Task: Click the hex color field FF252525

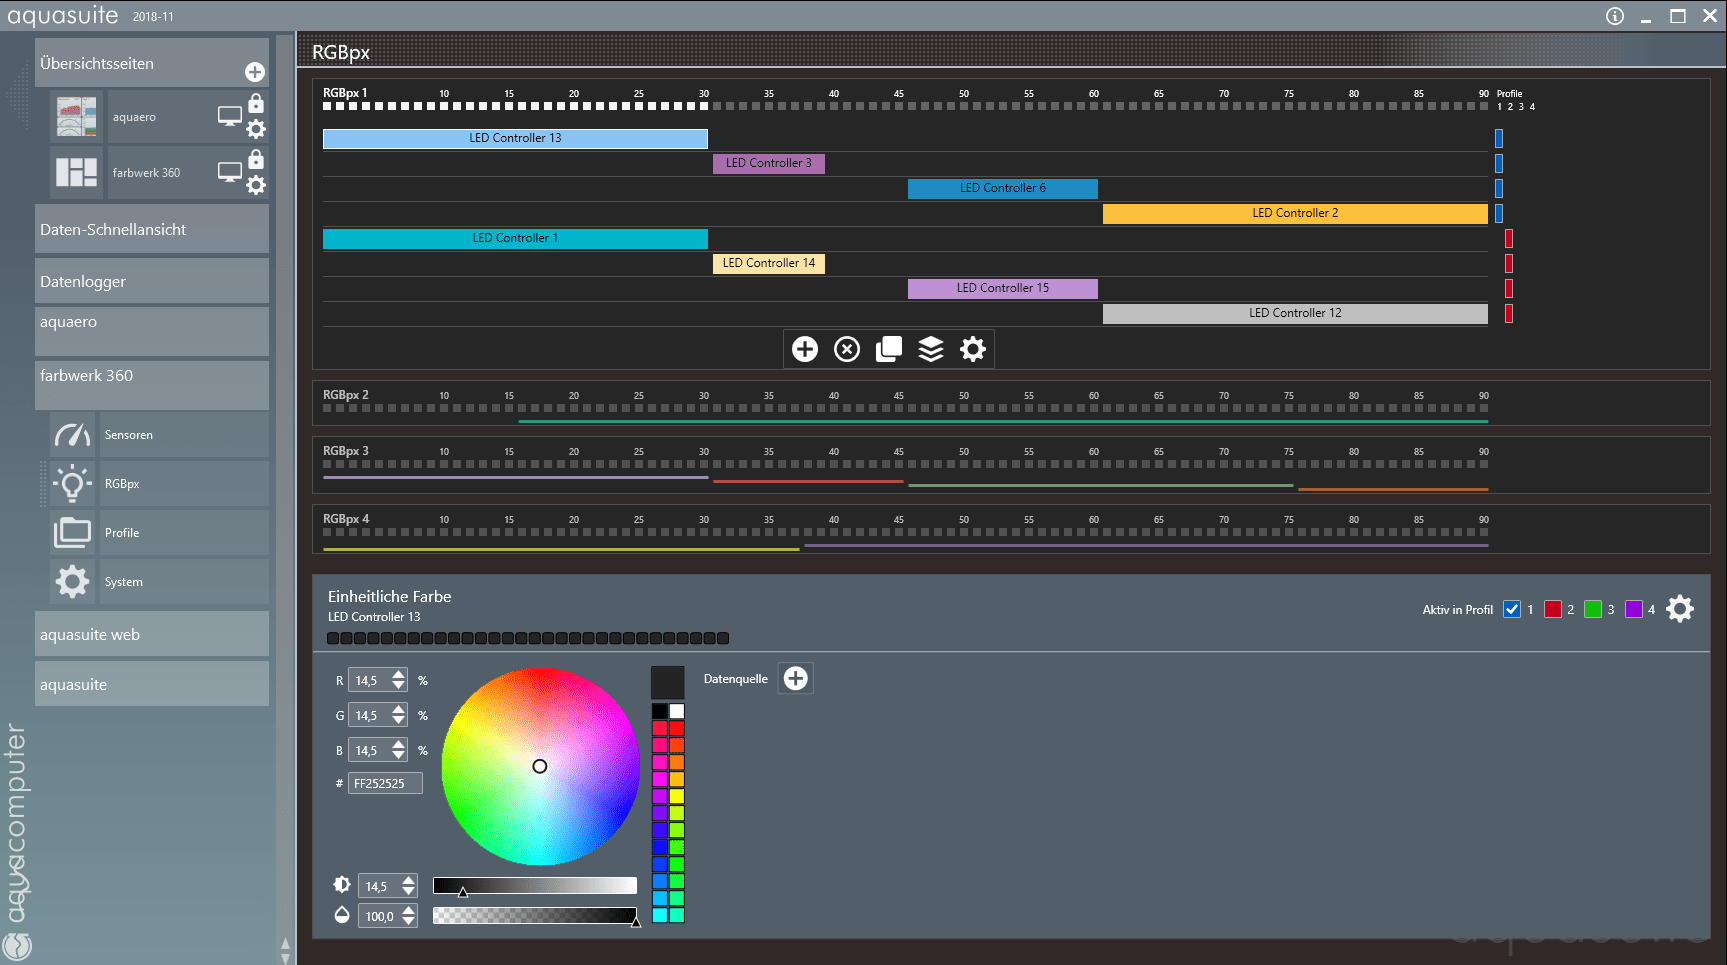Action: click(x=385, y=783)
